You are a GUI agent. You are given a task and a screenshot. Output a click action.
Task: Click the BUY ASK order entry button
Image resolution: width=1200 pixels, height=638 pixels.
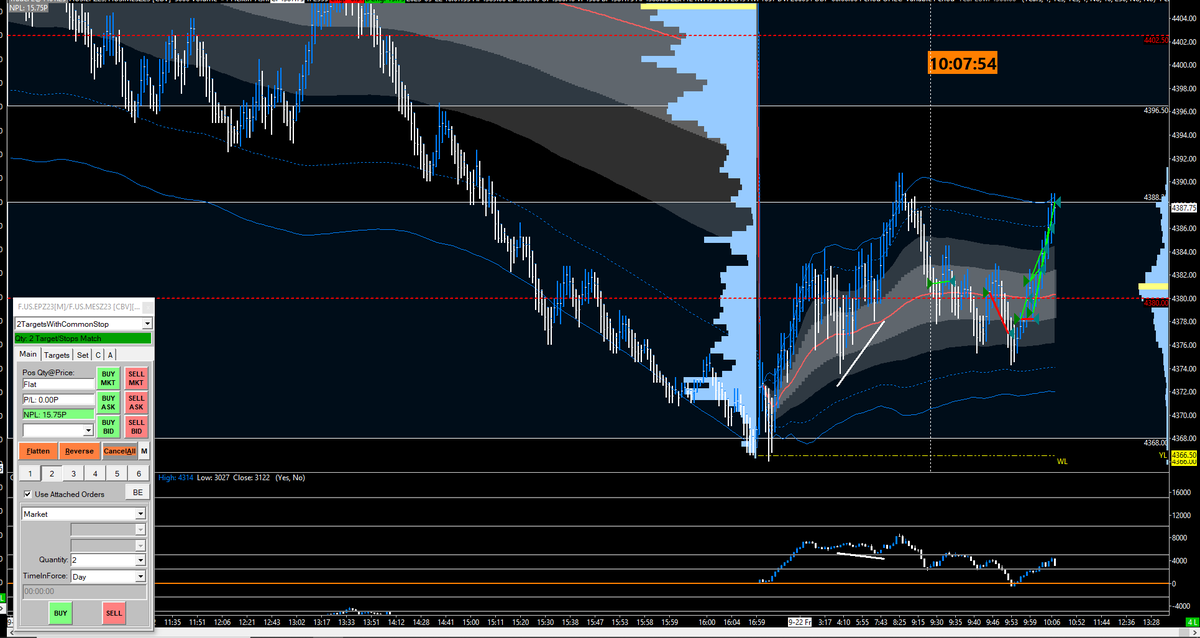(110, 402)
